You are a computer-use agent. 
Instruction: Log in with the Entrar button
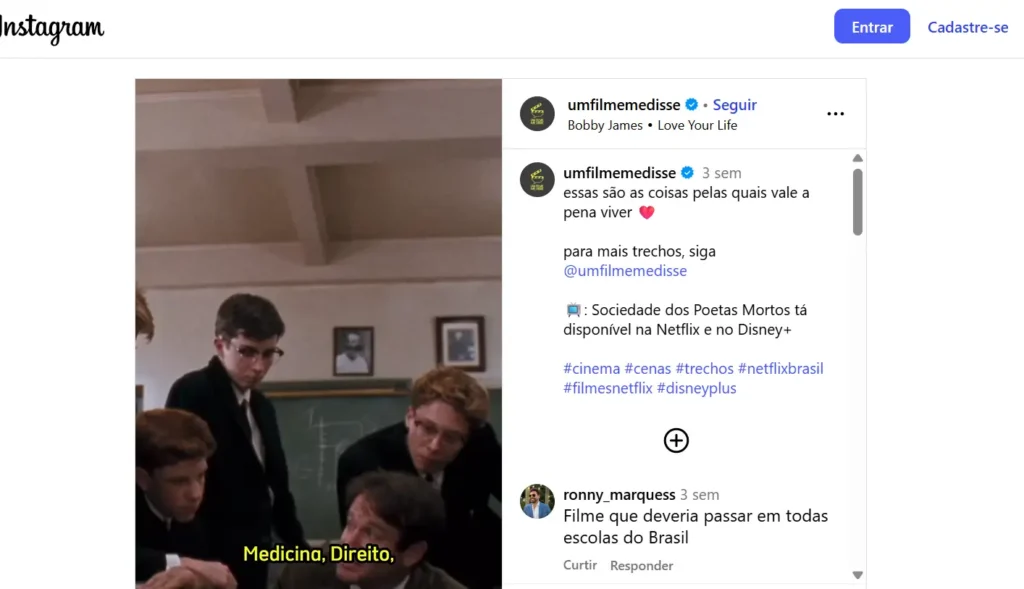click(872, 27)
